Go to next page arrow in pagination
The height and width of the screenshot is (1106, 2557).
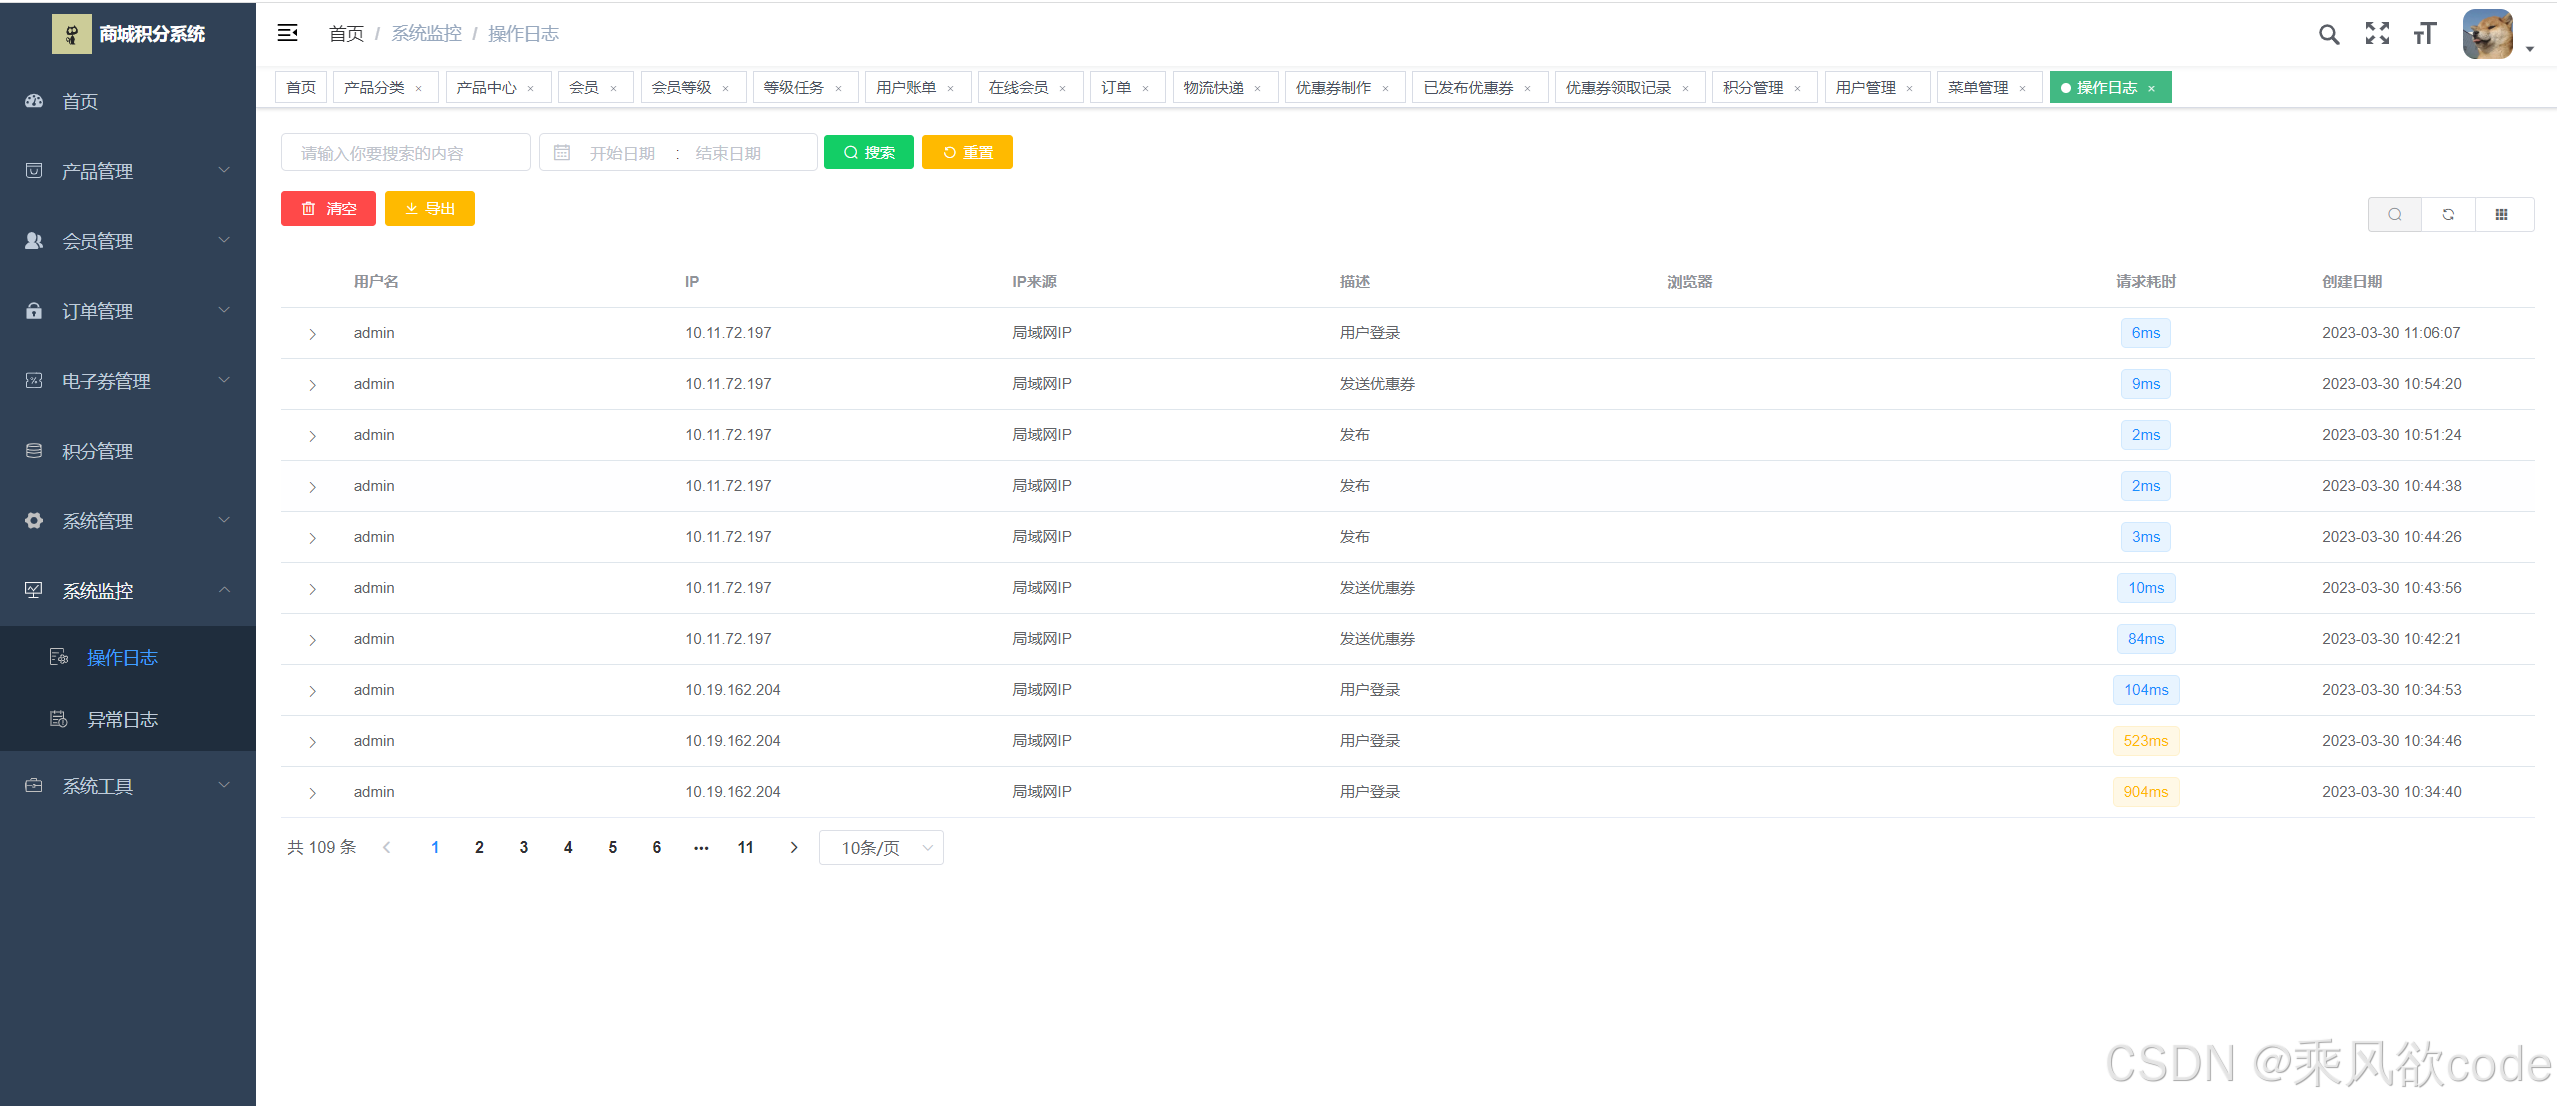(794, 848)
